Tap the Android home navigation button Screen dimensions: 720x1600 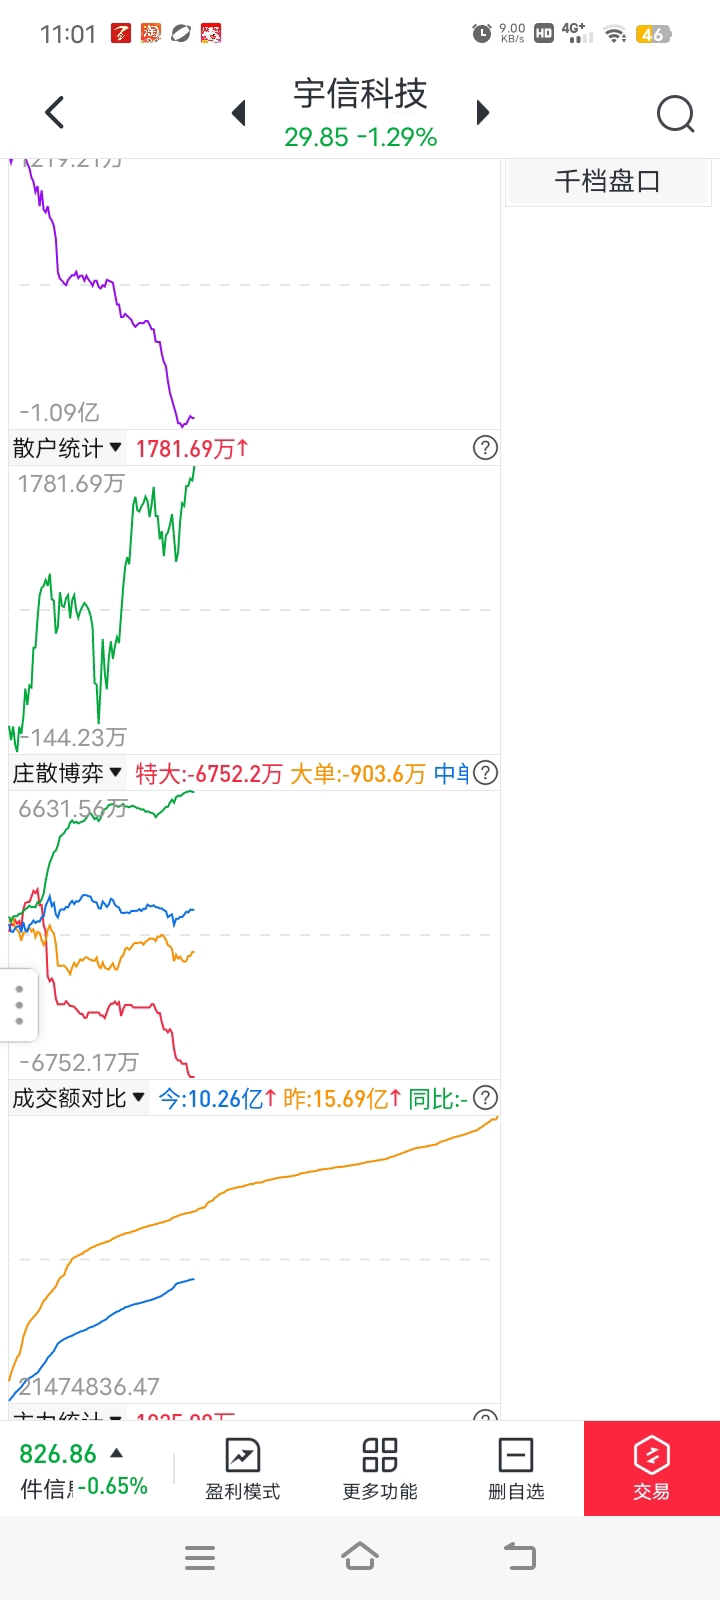(360, 1557)
